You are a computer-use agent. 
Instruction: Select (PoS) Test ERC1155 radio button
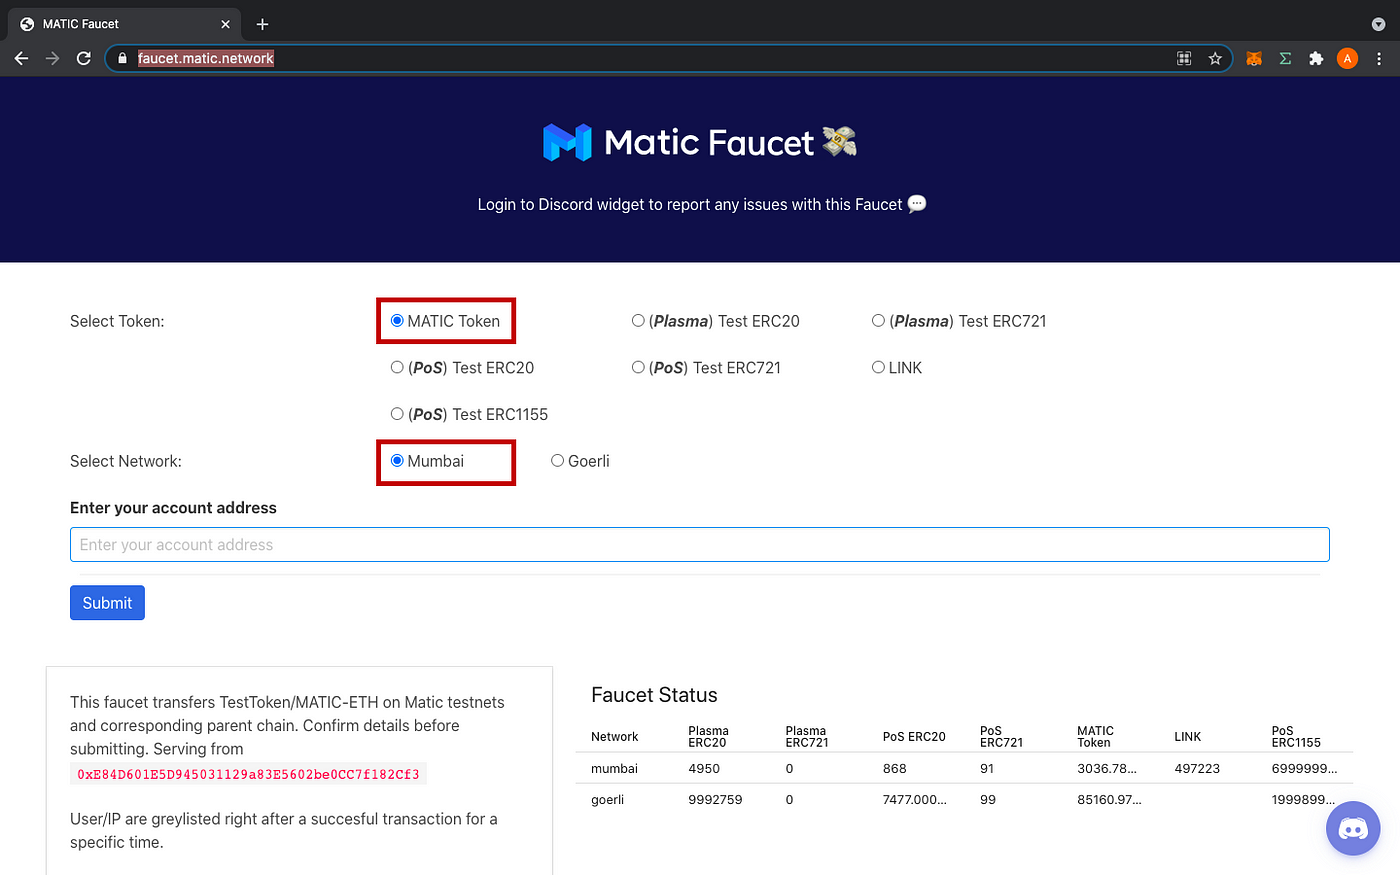point(397,414)
